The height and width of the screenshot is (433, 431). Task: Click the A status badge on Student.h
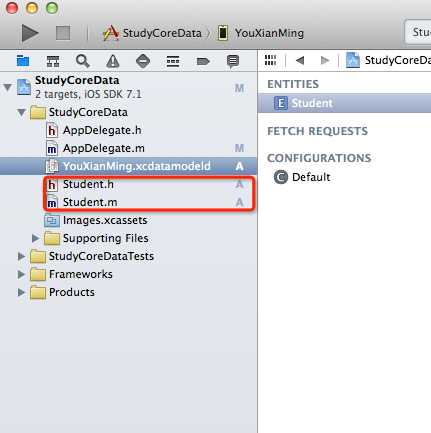tap(239, 184)
